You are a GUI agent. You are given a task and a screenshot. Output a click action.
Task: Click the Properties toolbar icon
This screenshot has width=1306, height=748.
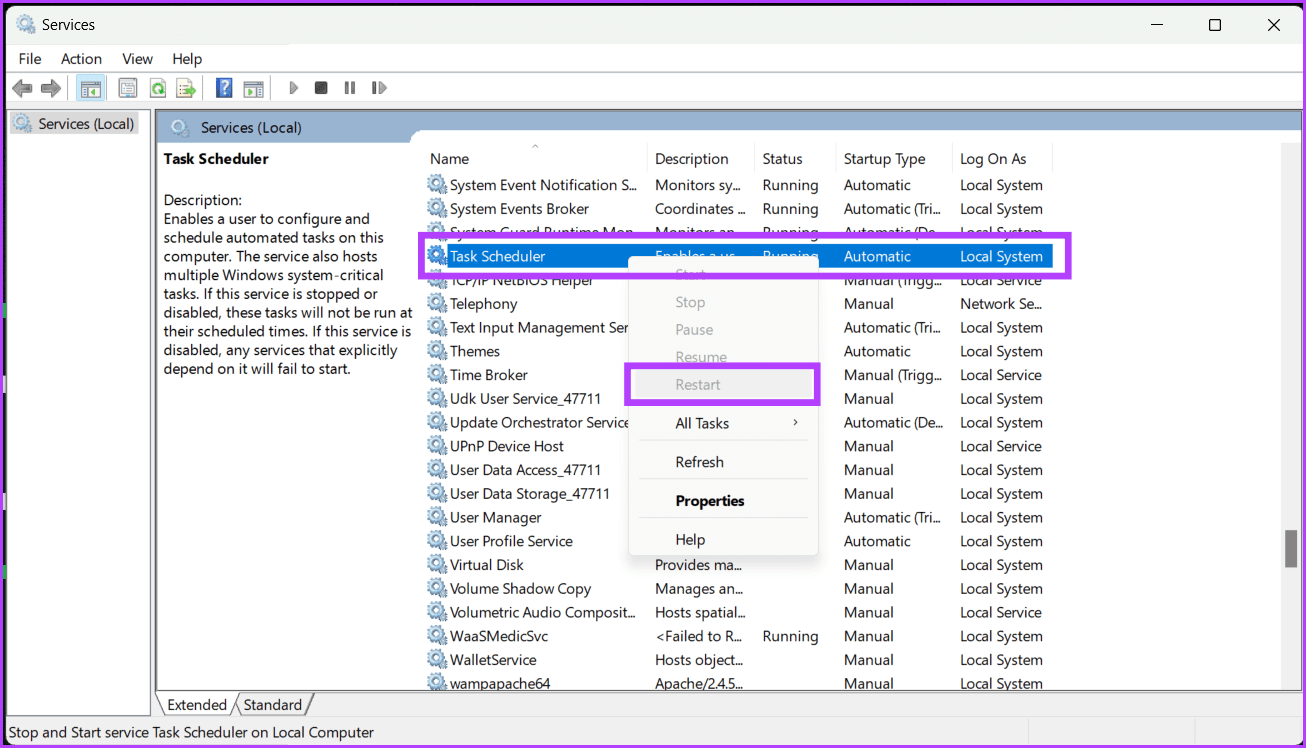(127, 87)
